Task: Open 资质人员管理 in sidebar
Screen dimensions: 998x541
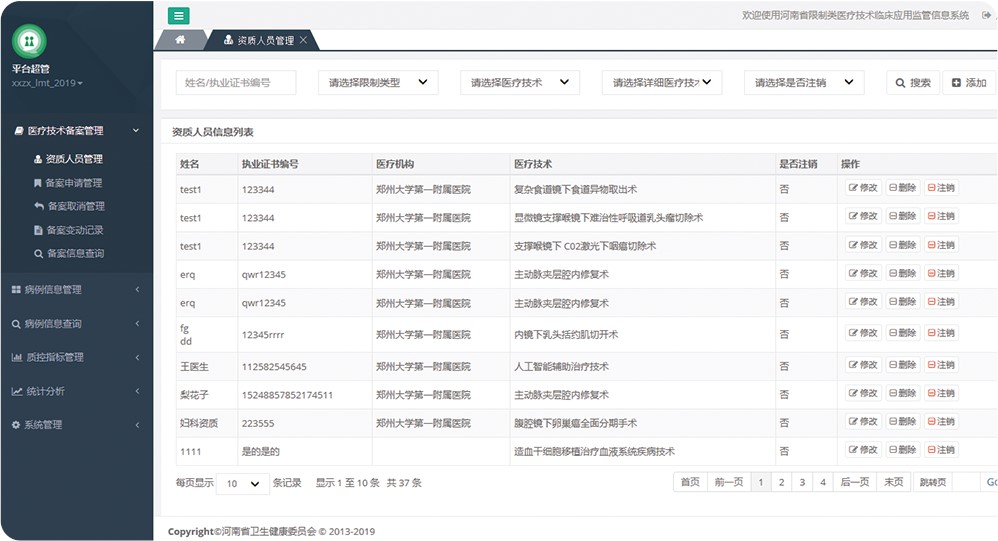Action: click(68, 159)
